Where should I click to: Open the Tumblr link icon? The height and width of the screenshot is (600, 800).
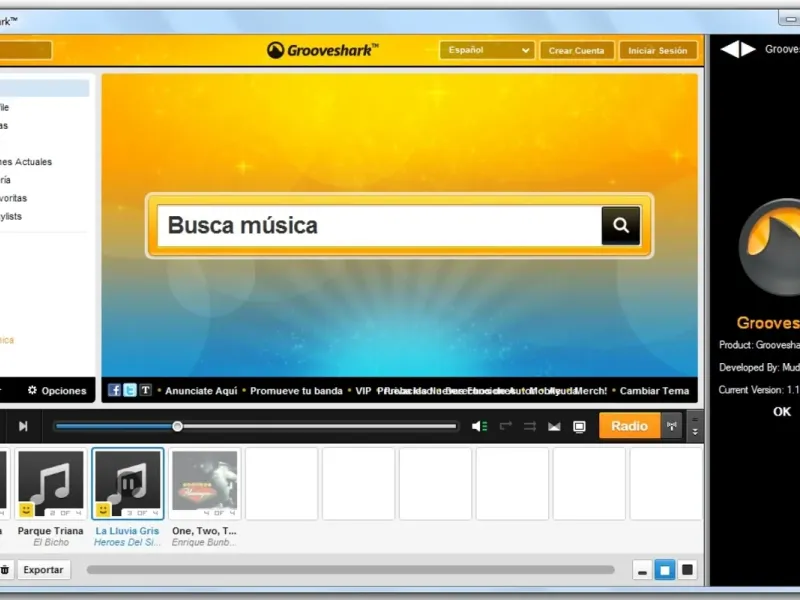click(145, 390)
